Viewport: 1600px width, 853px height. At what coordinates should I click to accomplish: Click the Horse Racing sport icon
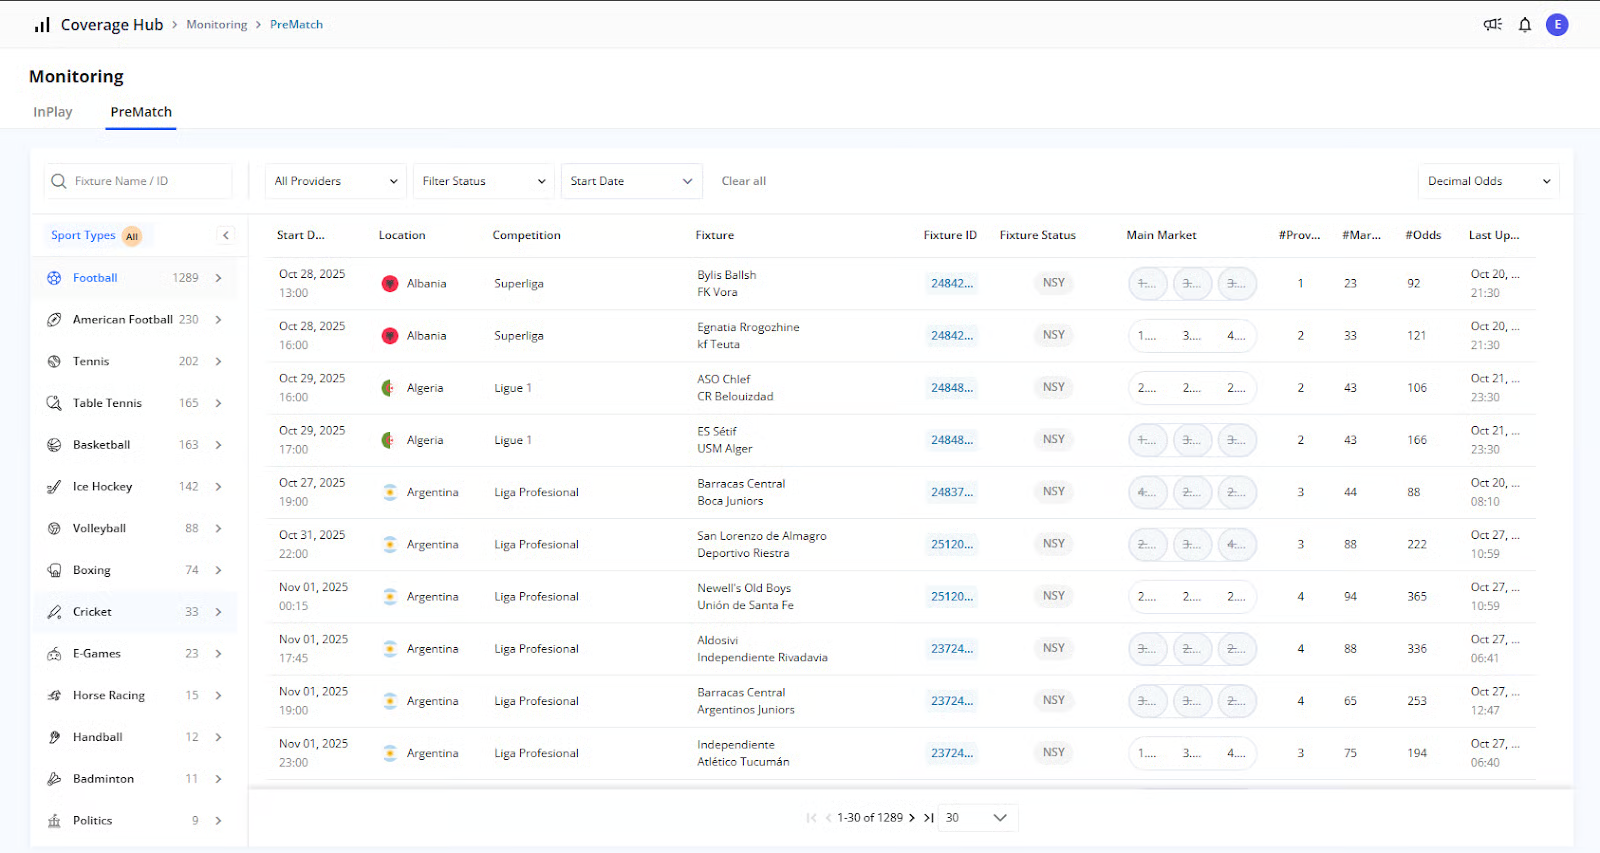click(54, 696)
